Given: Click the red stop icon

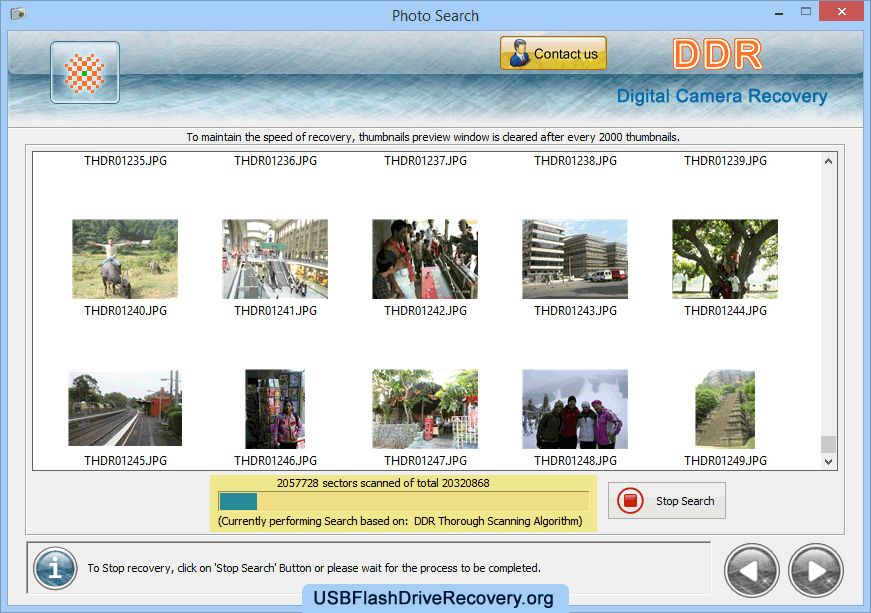Looking at the screenshot, I should click(x=630, y=501).
